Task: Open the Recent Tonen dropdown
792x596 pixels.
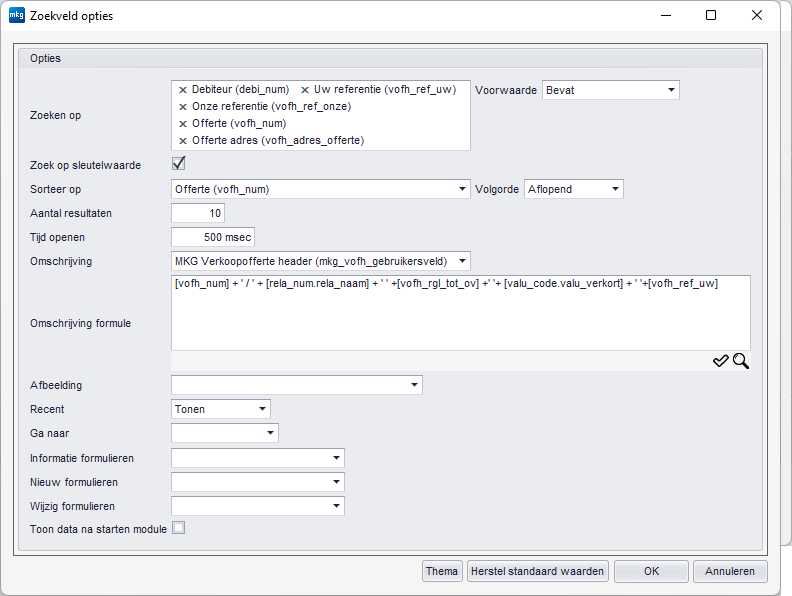Action: (x=221, y=409)
